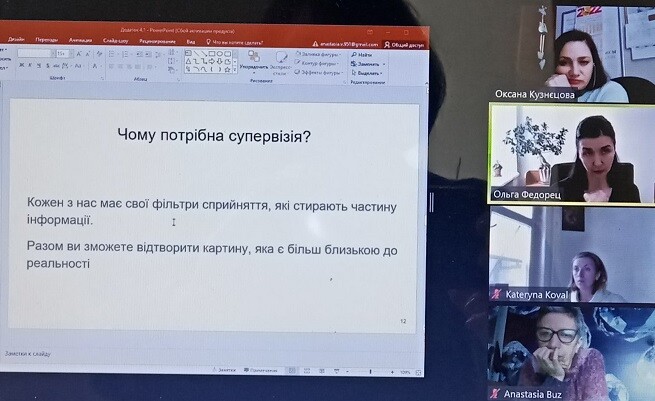Increase font size with the larger A icon

[79, 54]
